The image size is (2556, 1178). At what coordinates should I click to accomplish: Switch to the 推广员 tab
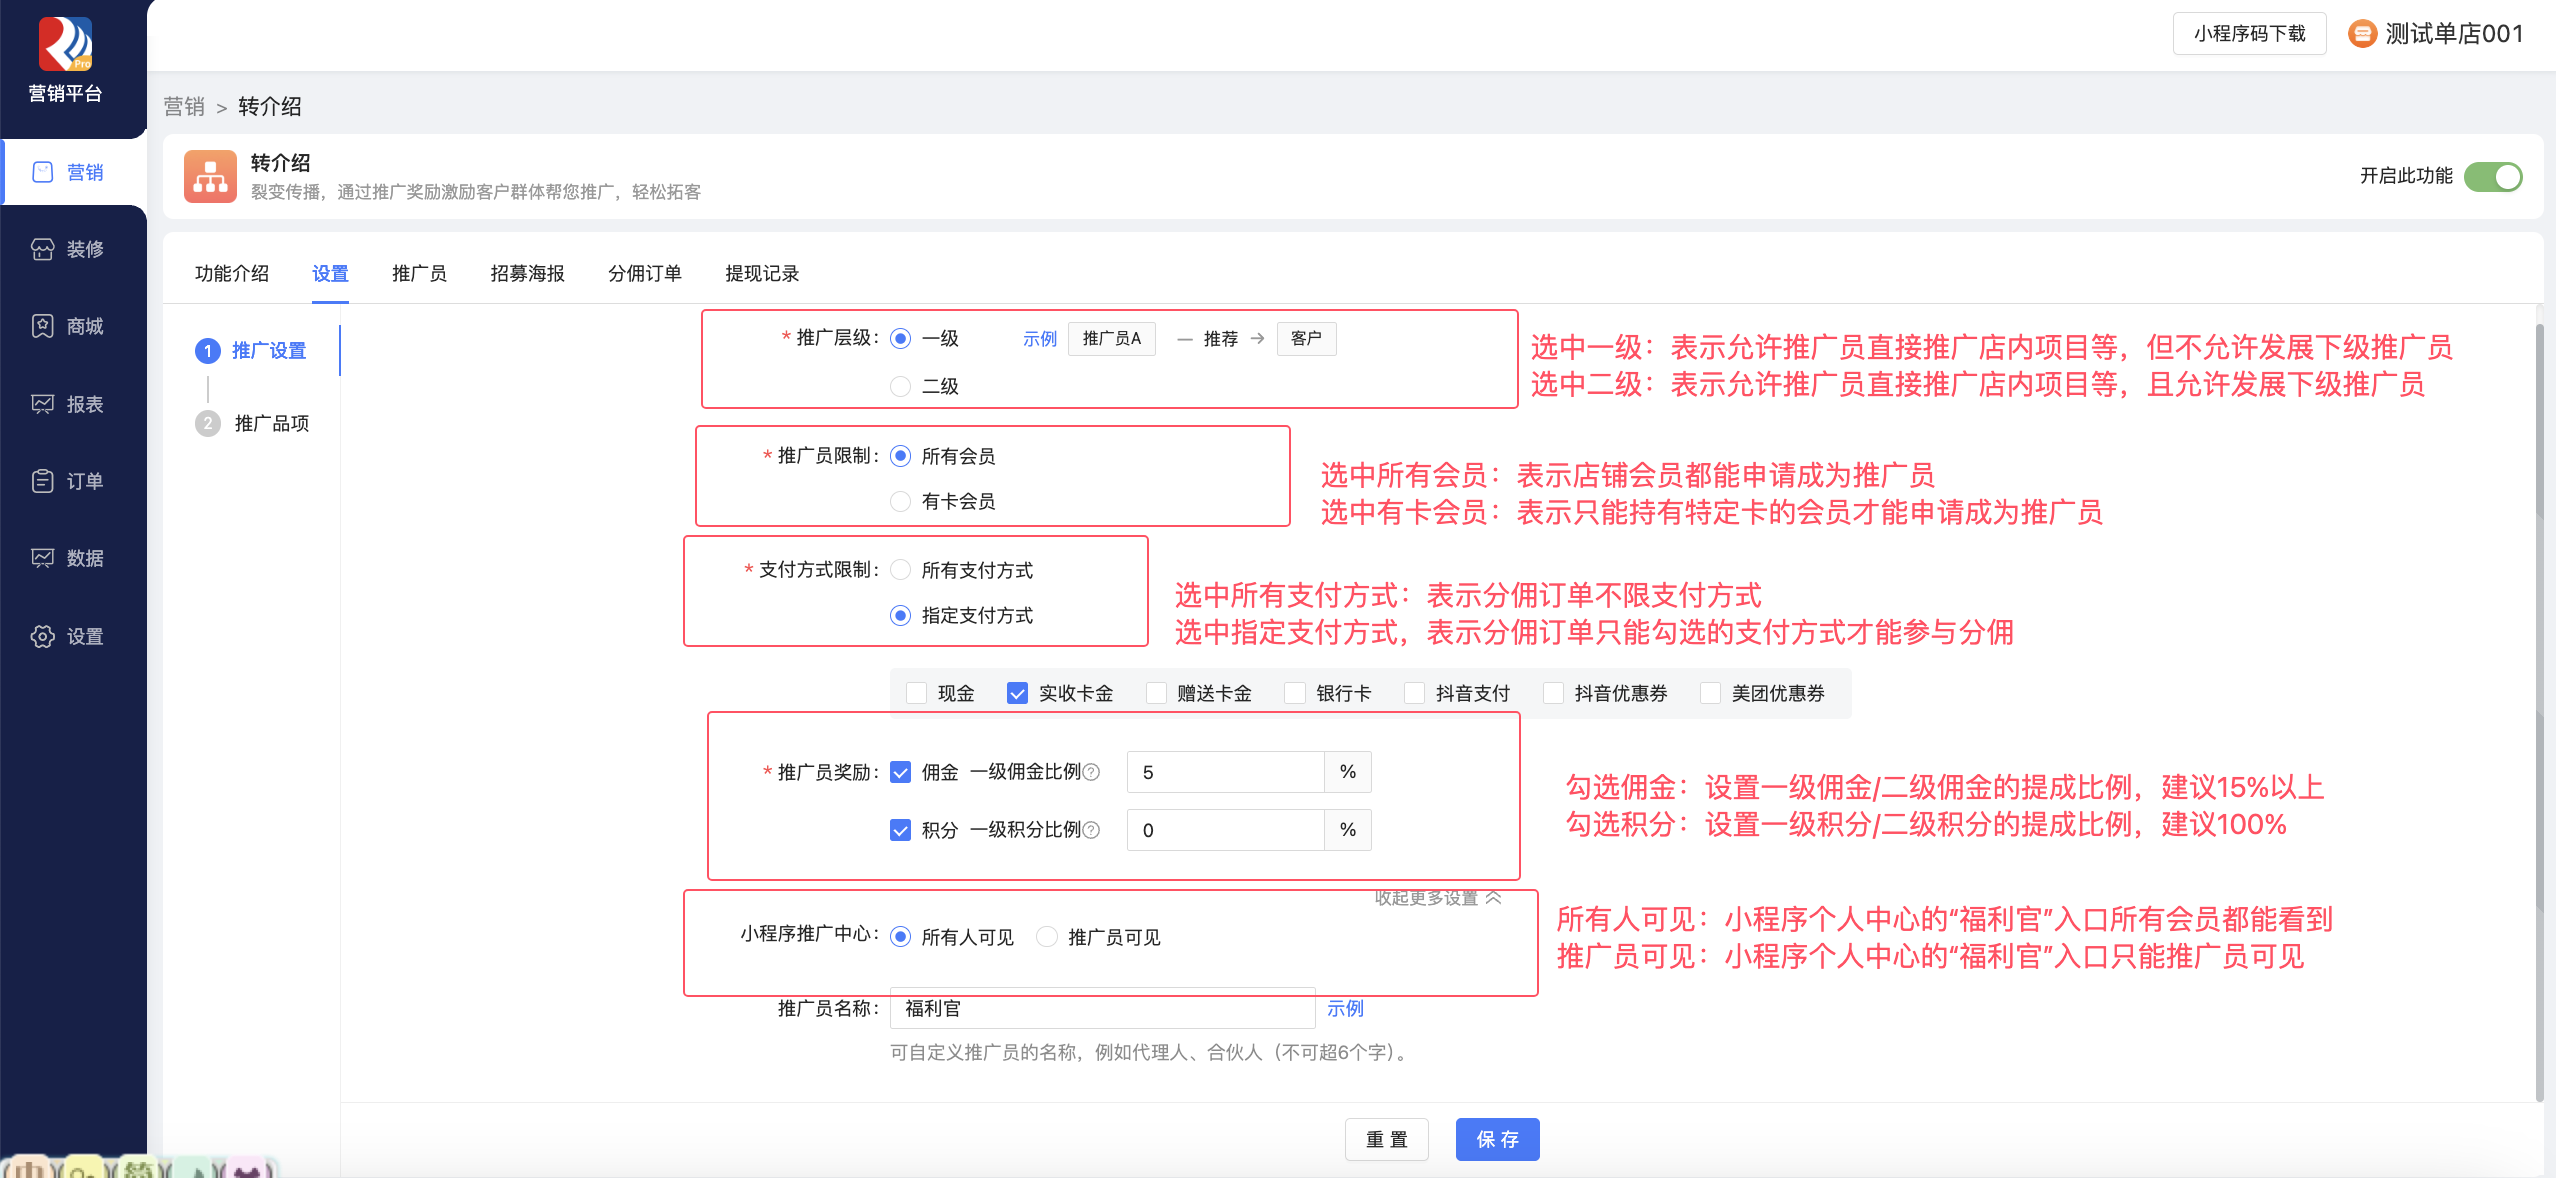click(x=419, y=273)
